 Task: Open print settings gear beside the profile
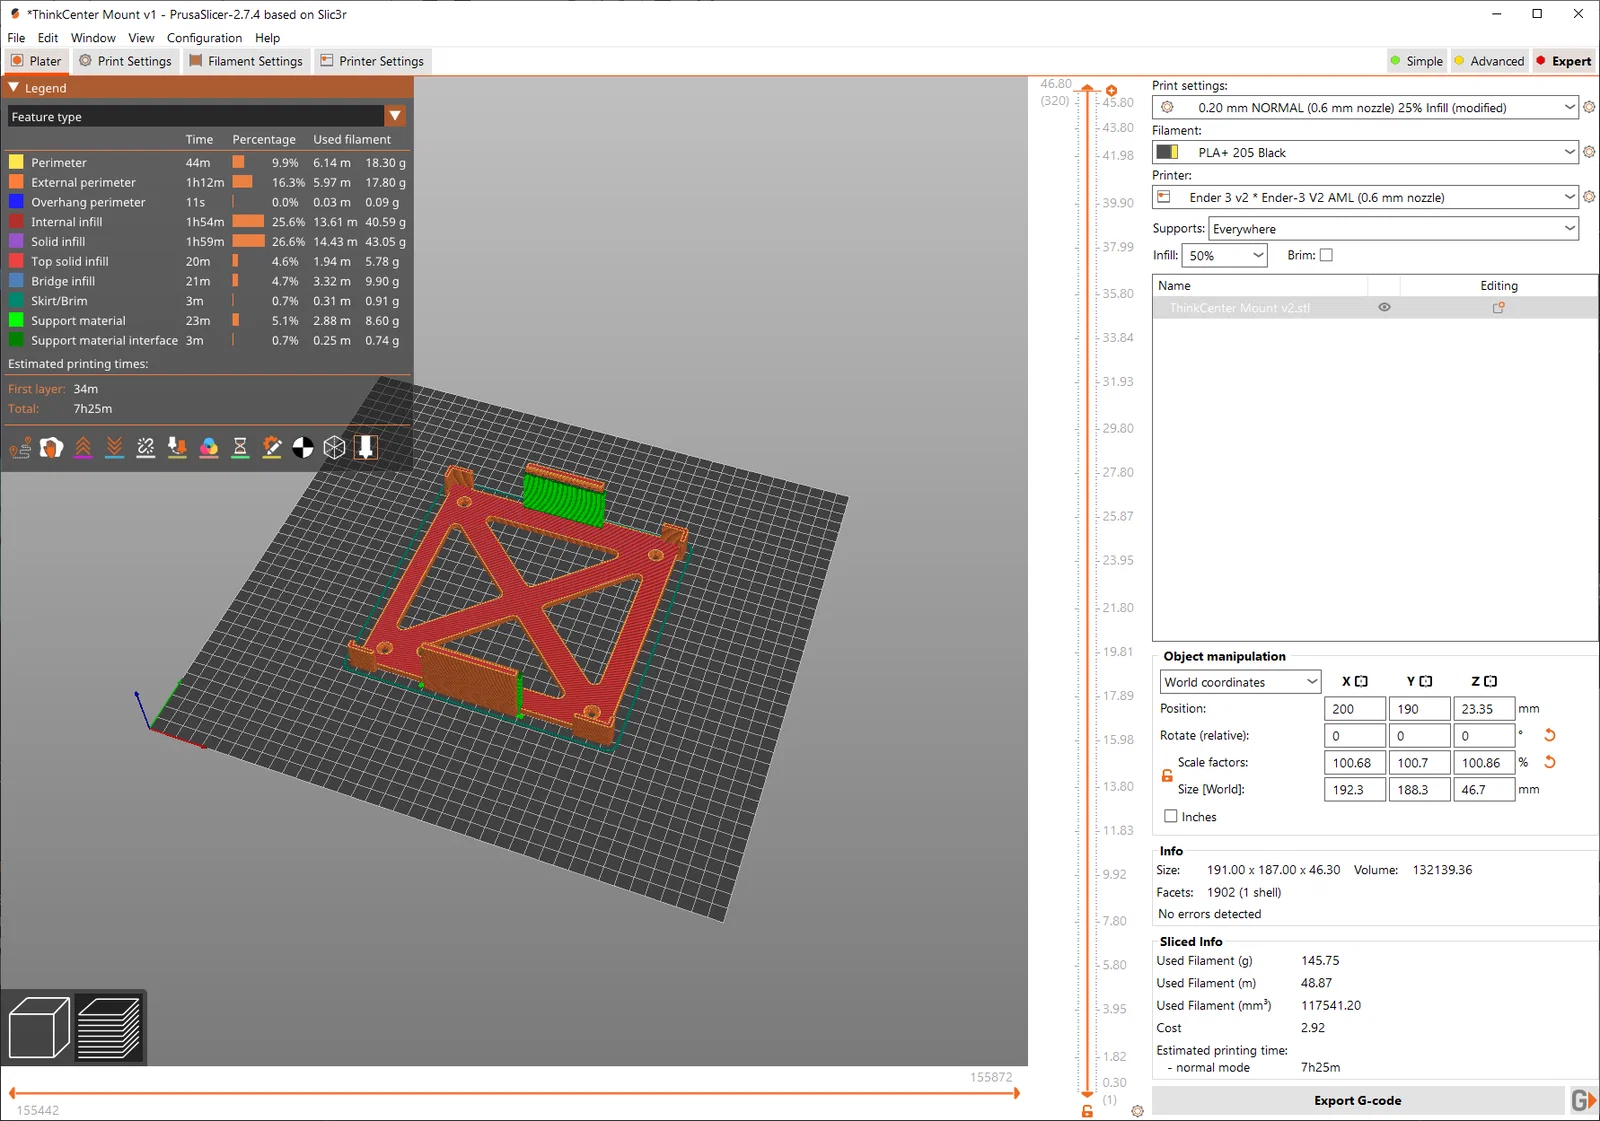tap(1589, 107)
